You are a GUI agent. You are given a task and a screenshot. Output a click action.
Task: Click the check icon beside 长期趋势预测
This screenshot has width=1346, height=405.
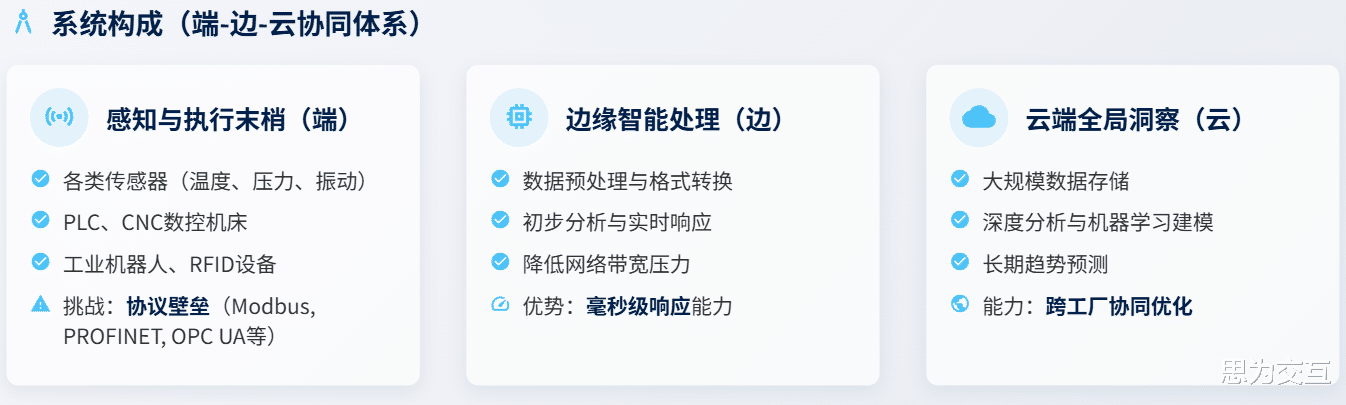960,262
